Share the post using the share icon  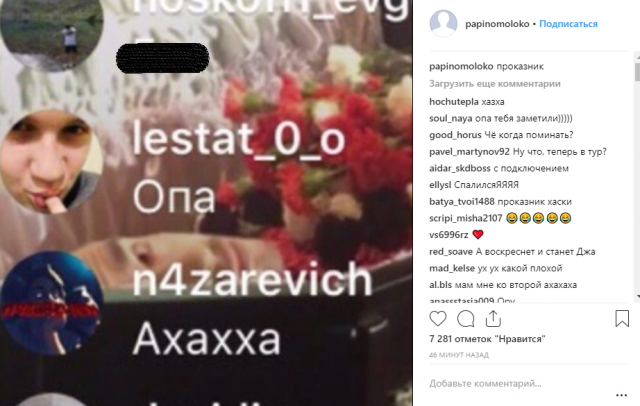coord(493,319)
